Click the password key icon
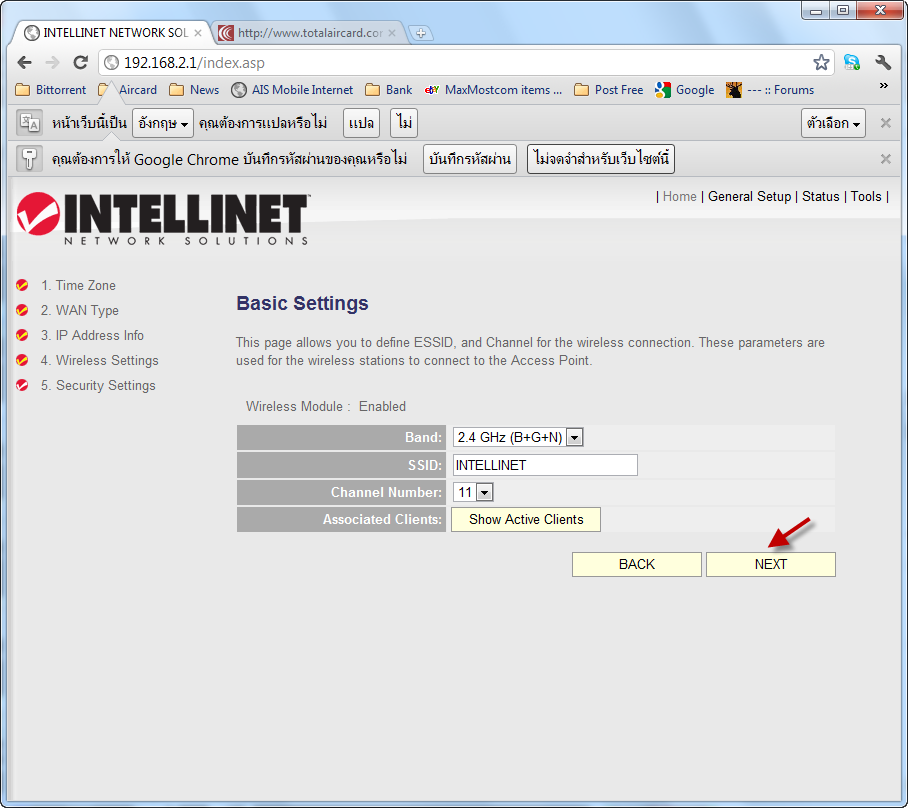 (x=30, y=159)
